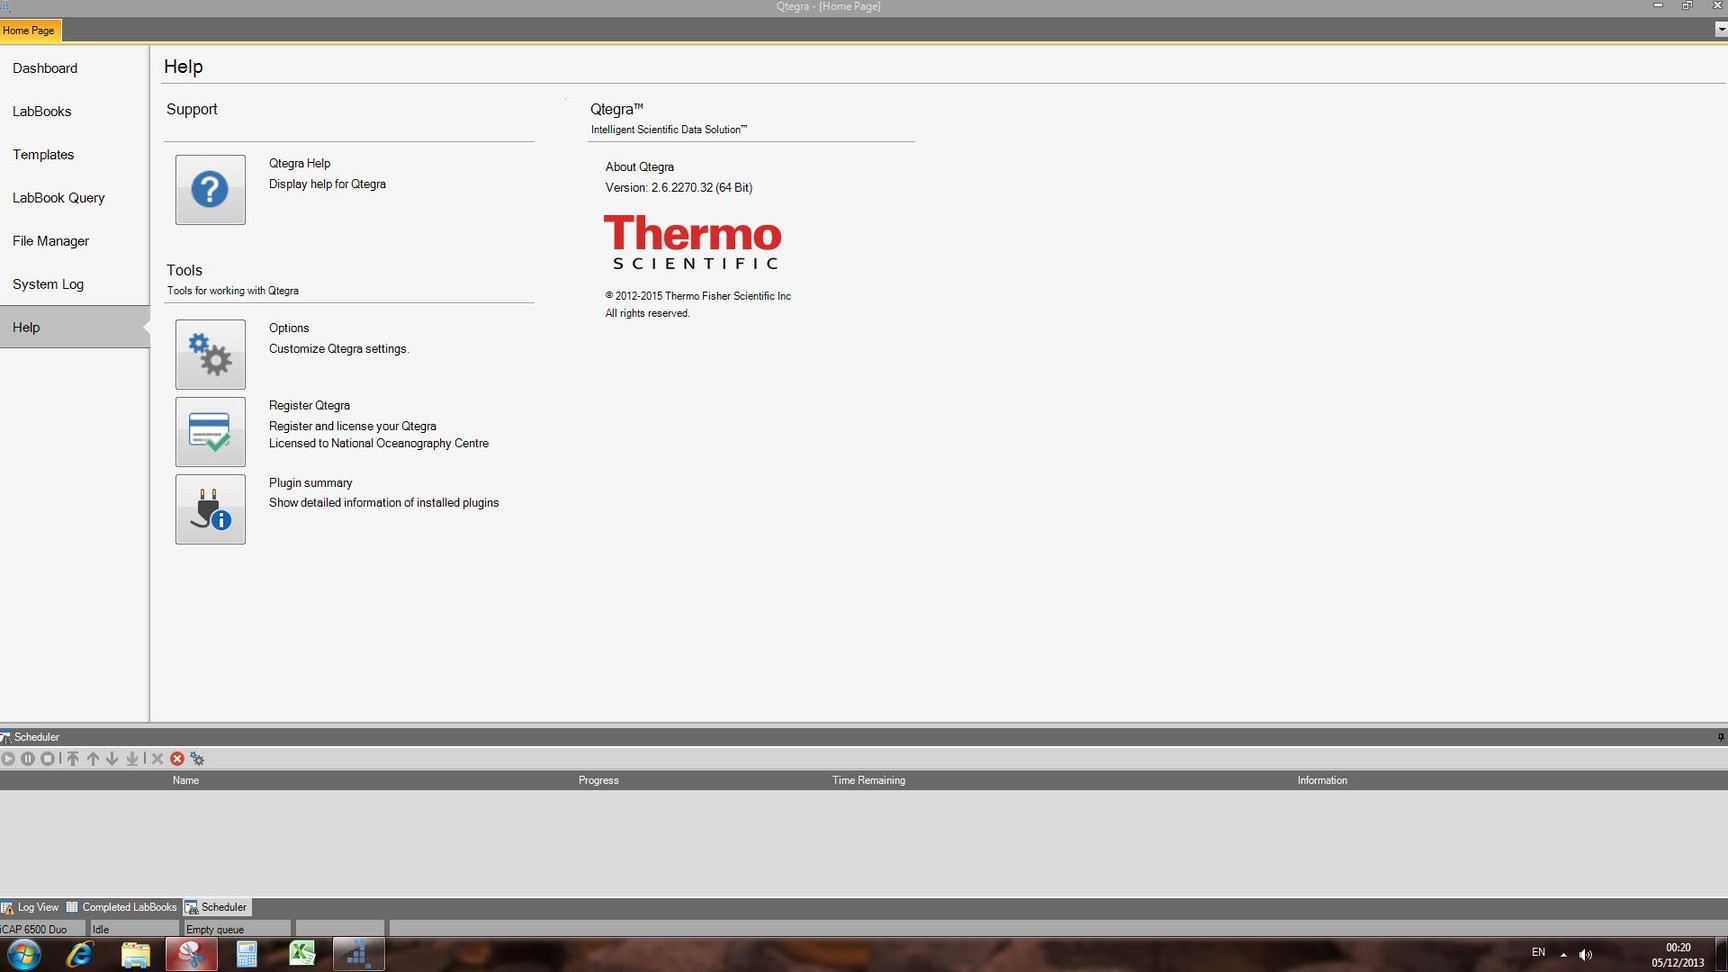Viewport: 1728px width, 972px height.
Task: Click the 'About Qtegra' text
Action: tap(639, 167)
